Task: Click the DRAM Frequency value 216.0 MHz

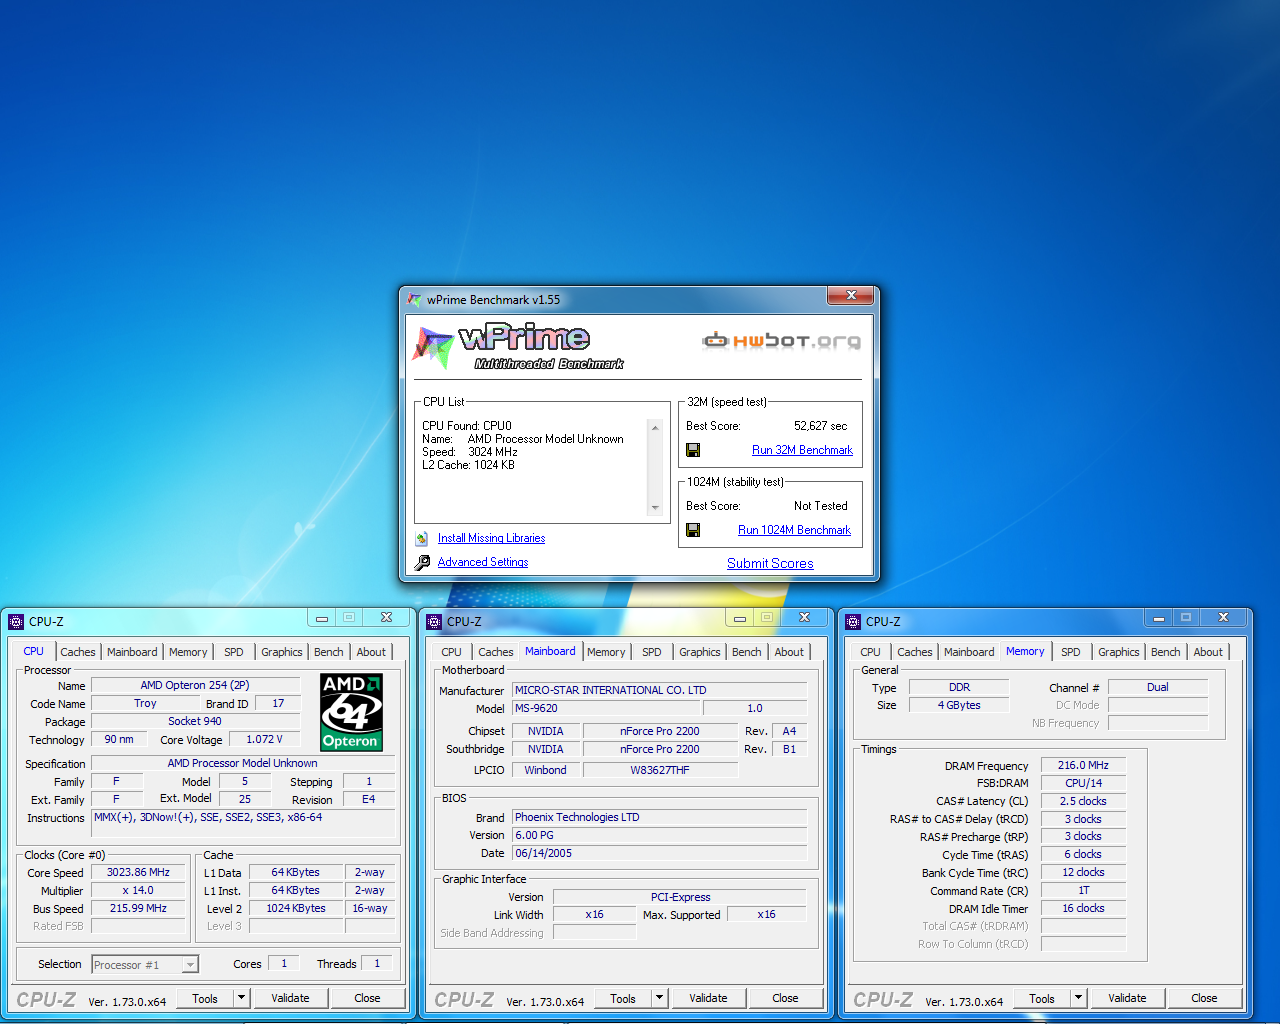Action: pyautogui.click(x=1083, y=765)
